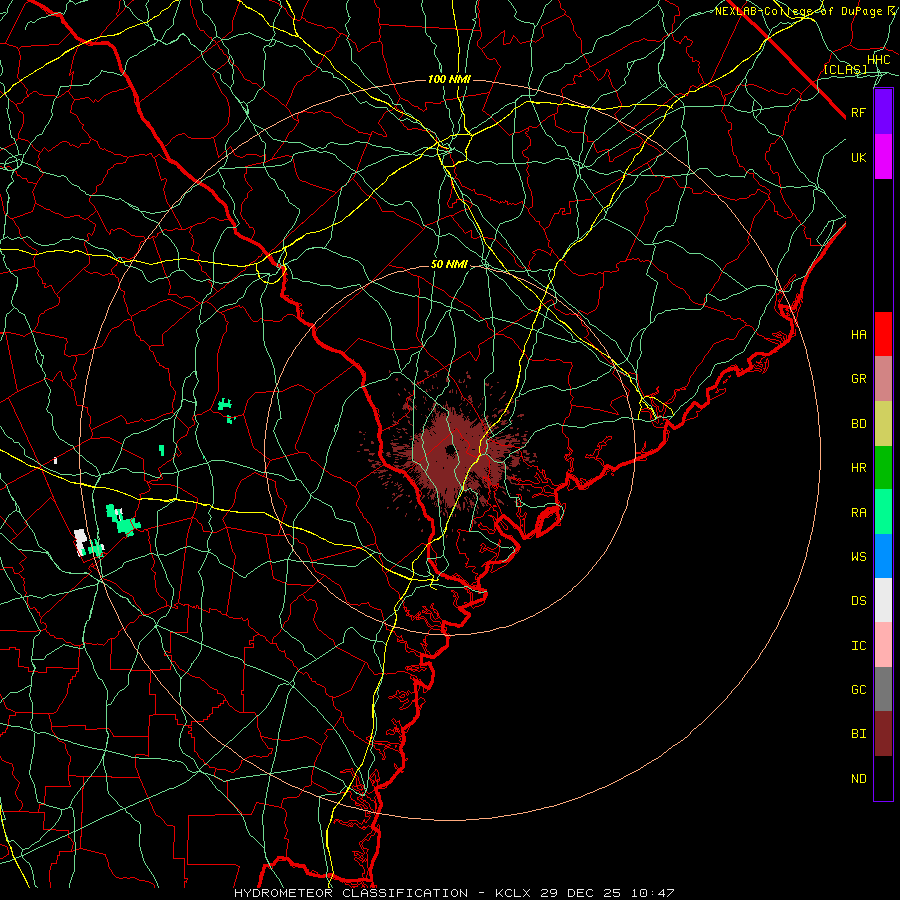Screen dimensions: 900x900
Task: Click the BD legend label
Action: pos(859,424)
